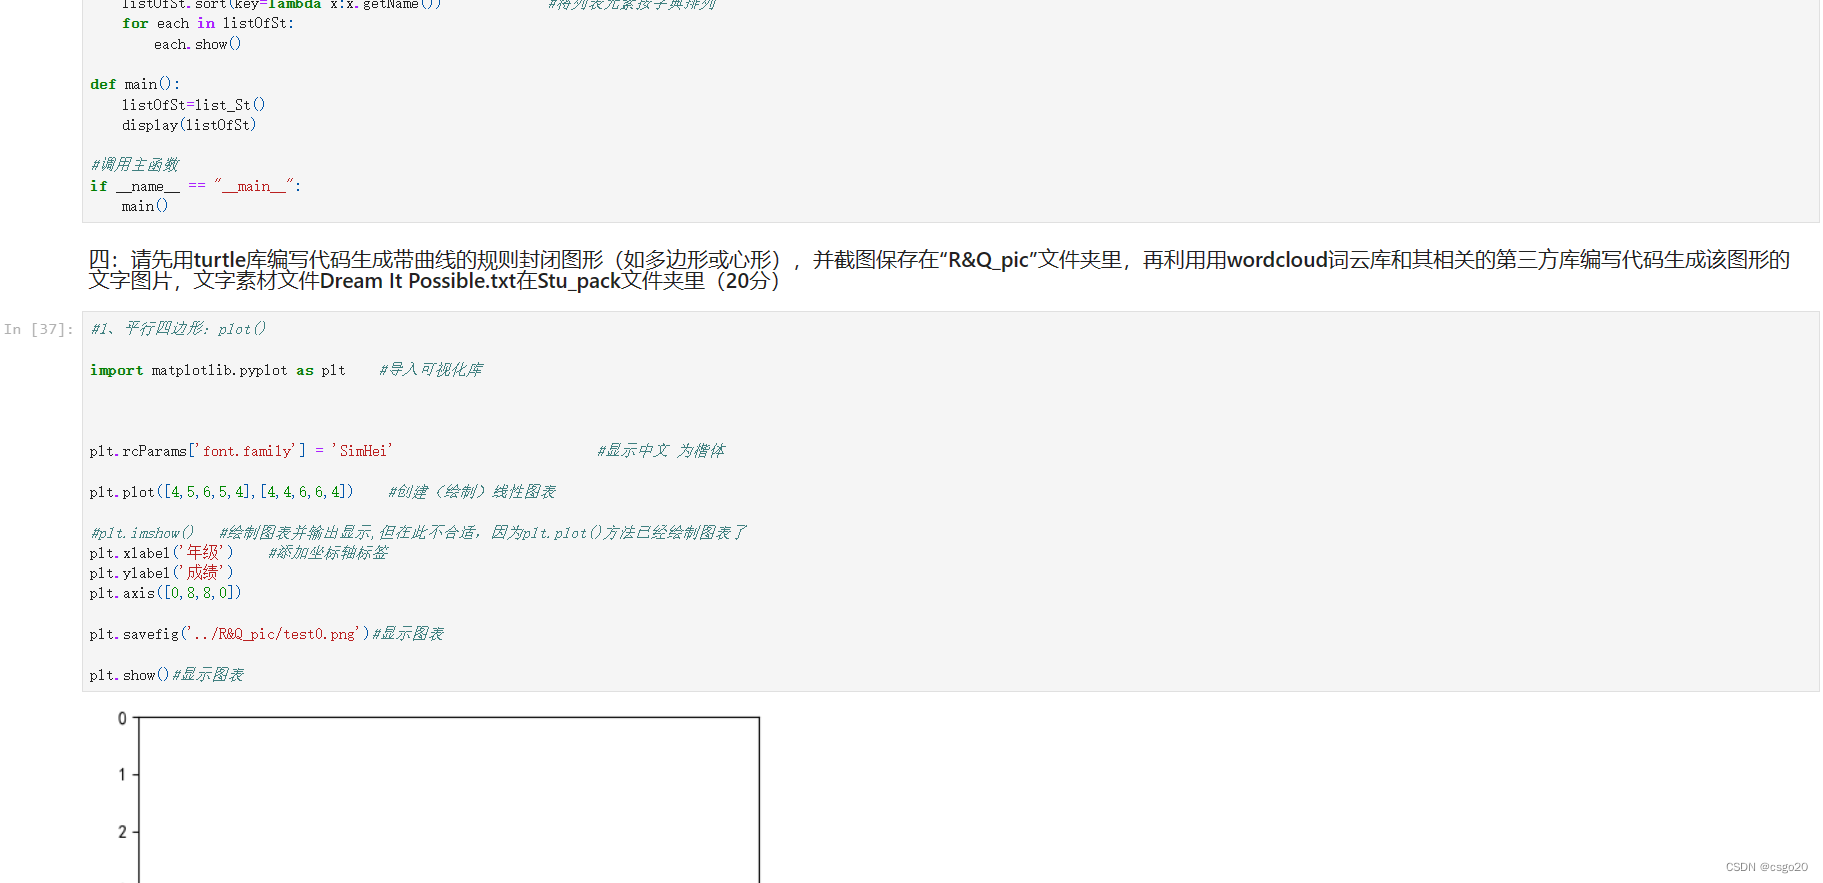The height and width of the screenshot is (883, 1823).
Task: Click the plt.axis([0,8,8,0]) line
Action: 165,593
